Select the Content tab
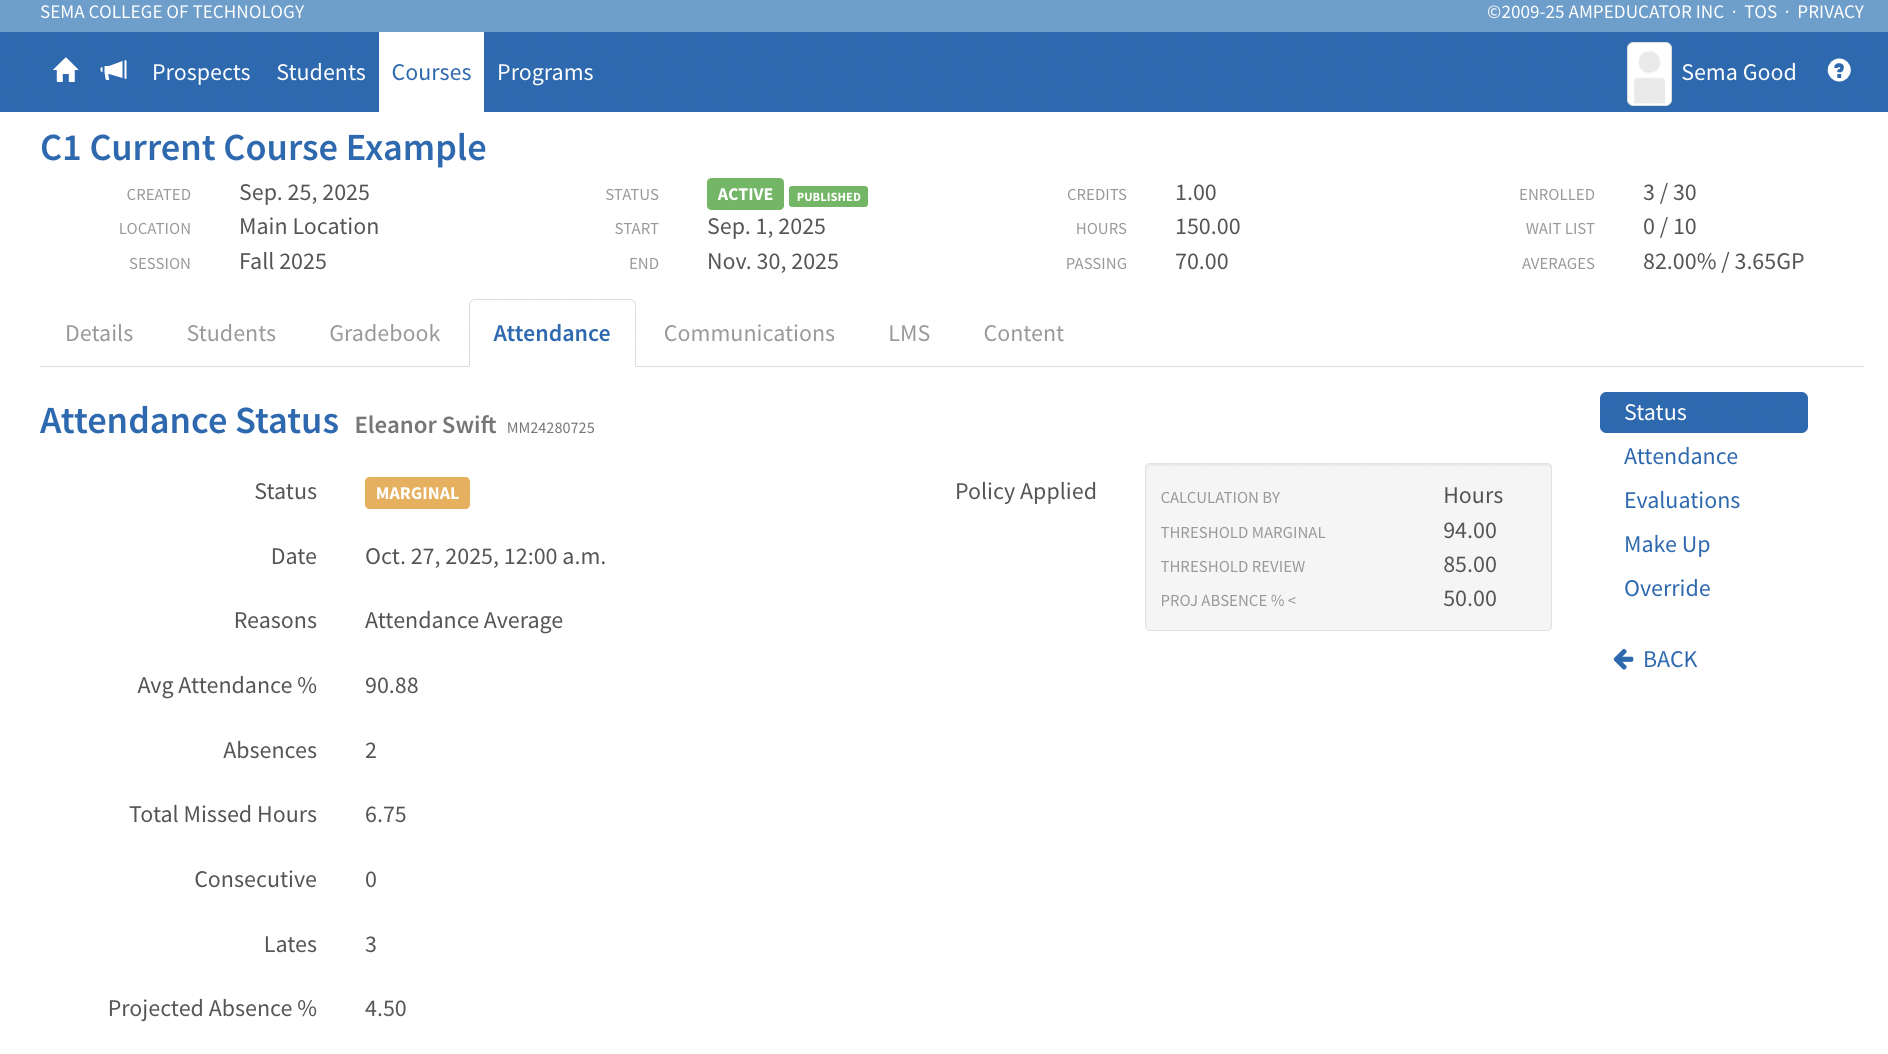 (x=1023, y=333)
